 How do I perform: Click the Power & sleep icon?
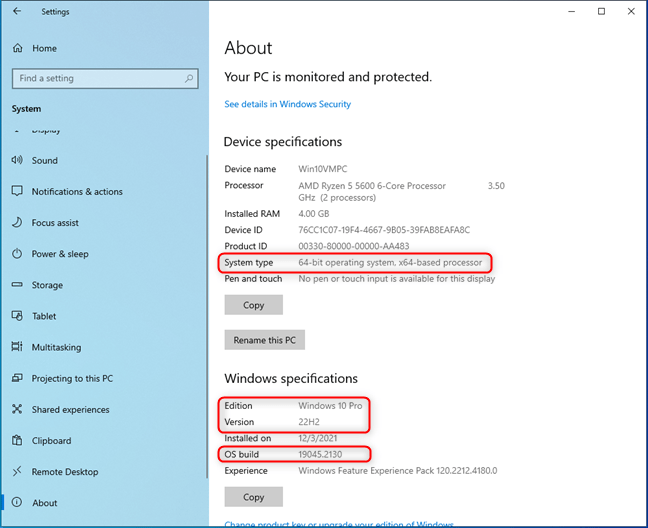(17, 253)
